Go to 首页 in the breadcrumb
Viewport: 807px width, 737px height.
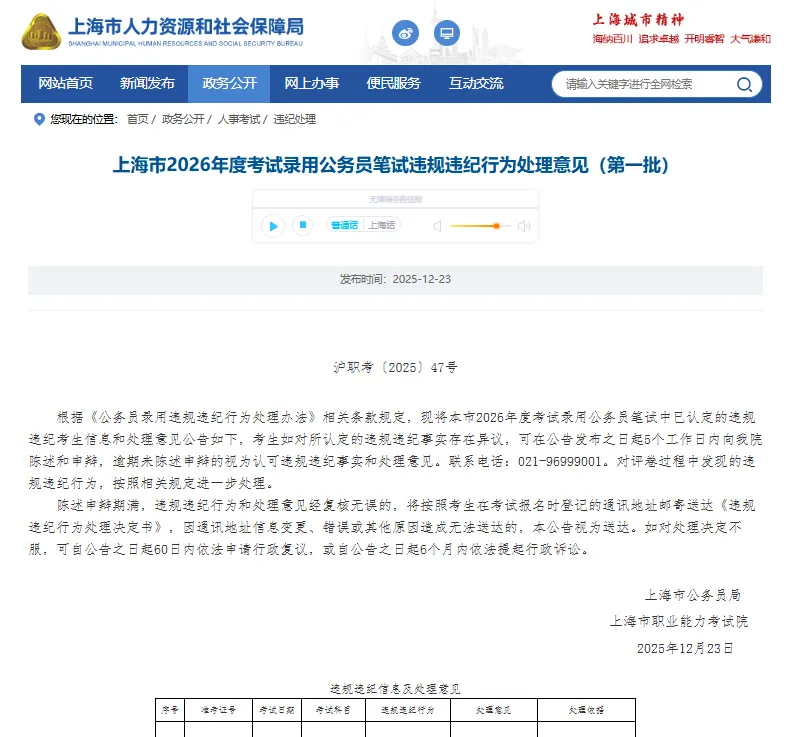click(137, 119)
